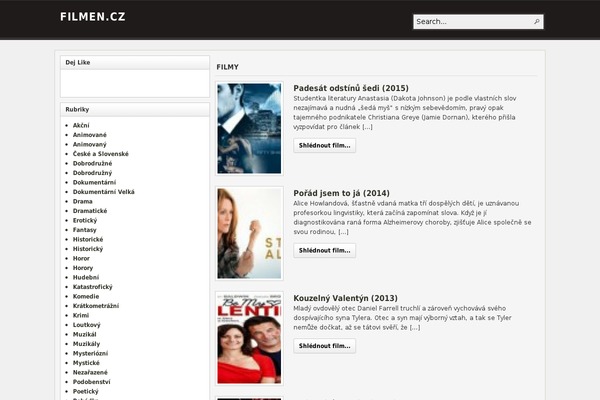Viewport: 600px width, 400px height.
Task: Click Shlédnout film button for Padesát odstínů šedi
Action: [324, 145]
